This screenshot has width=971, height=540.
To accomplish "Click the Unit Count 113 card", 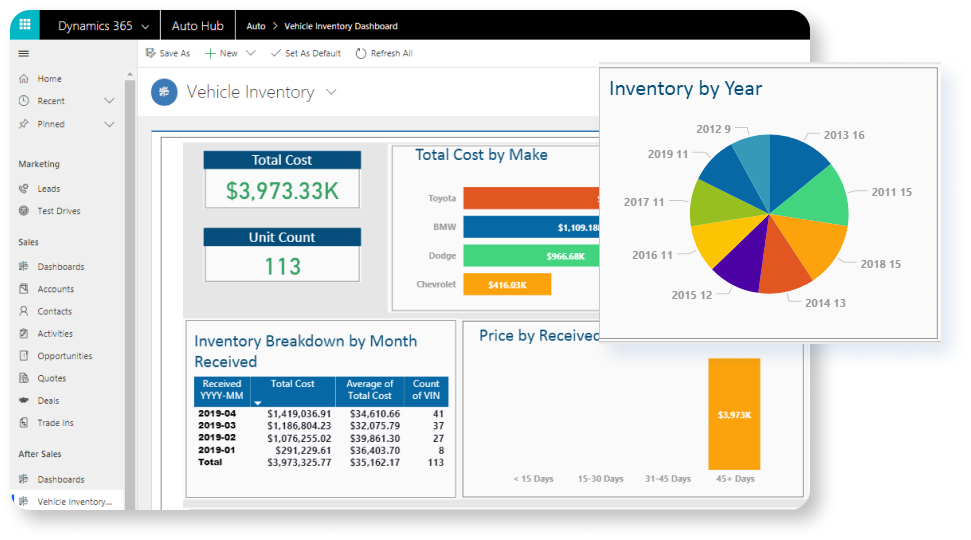I will click(x=282, y=255).
